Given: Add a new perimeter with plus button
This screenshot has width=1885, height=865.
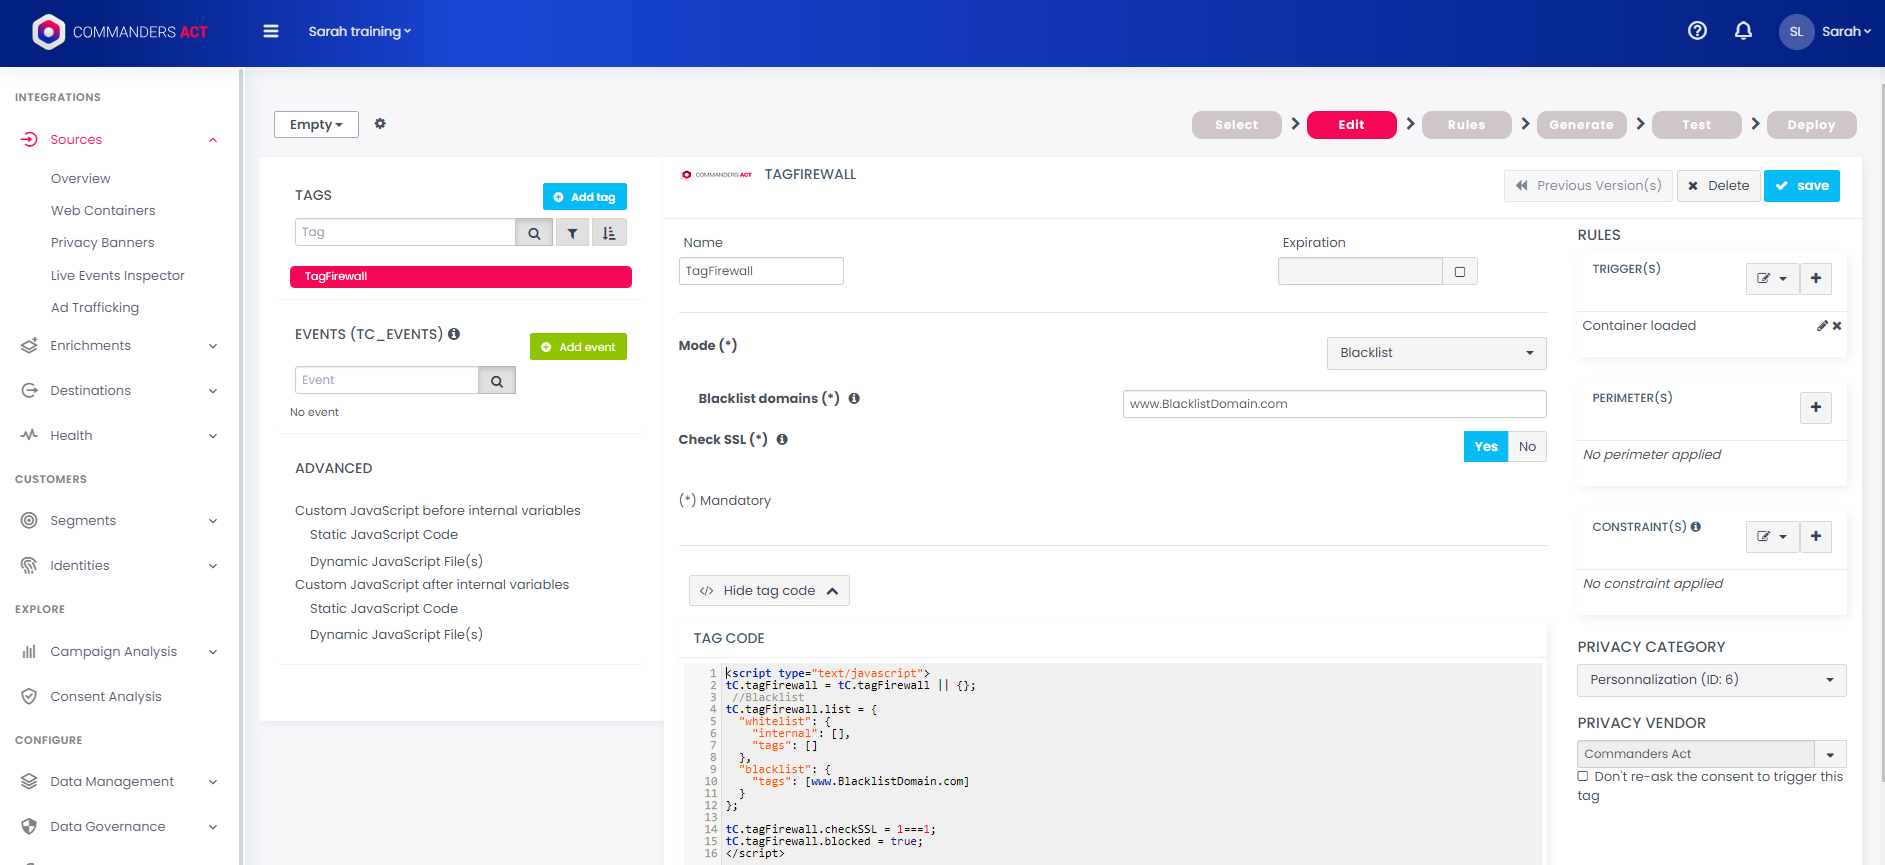Looking at the screenshot, I should click(1815, 407).
